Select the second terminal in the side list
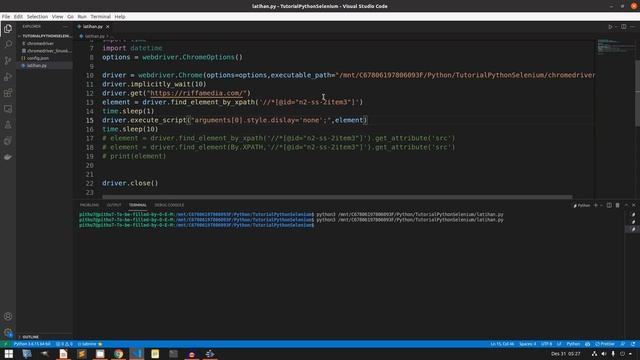The image size is (640, 360). [633, 222]
